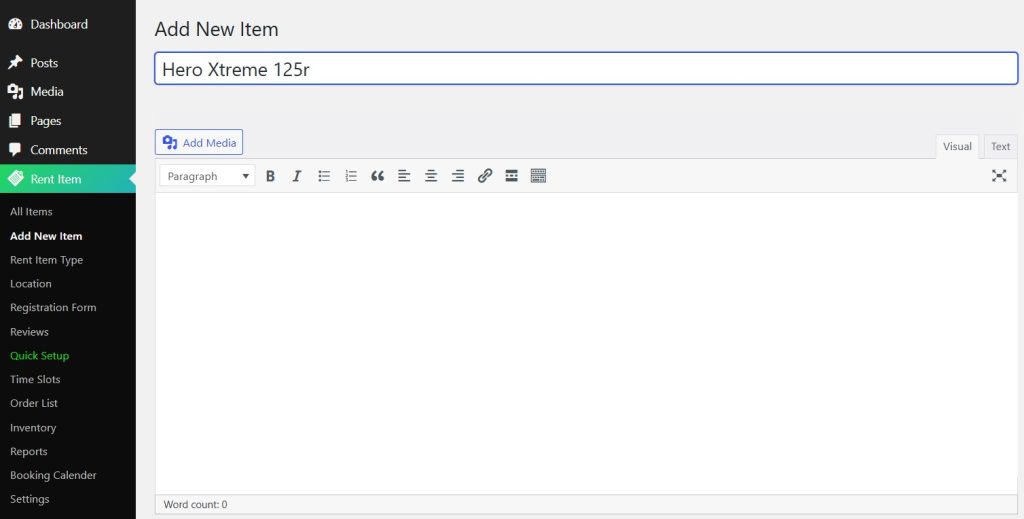Open the Booking Calender menu item

coord(53,476)
